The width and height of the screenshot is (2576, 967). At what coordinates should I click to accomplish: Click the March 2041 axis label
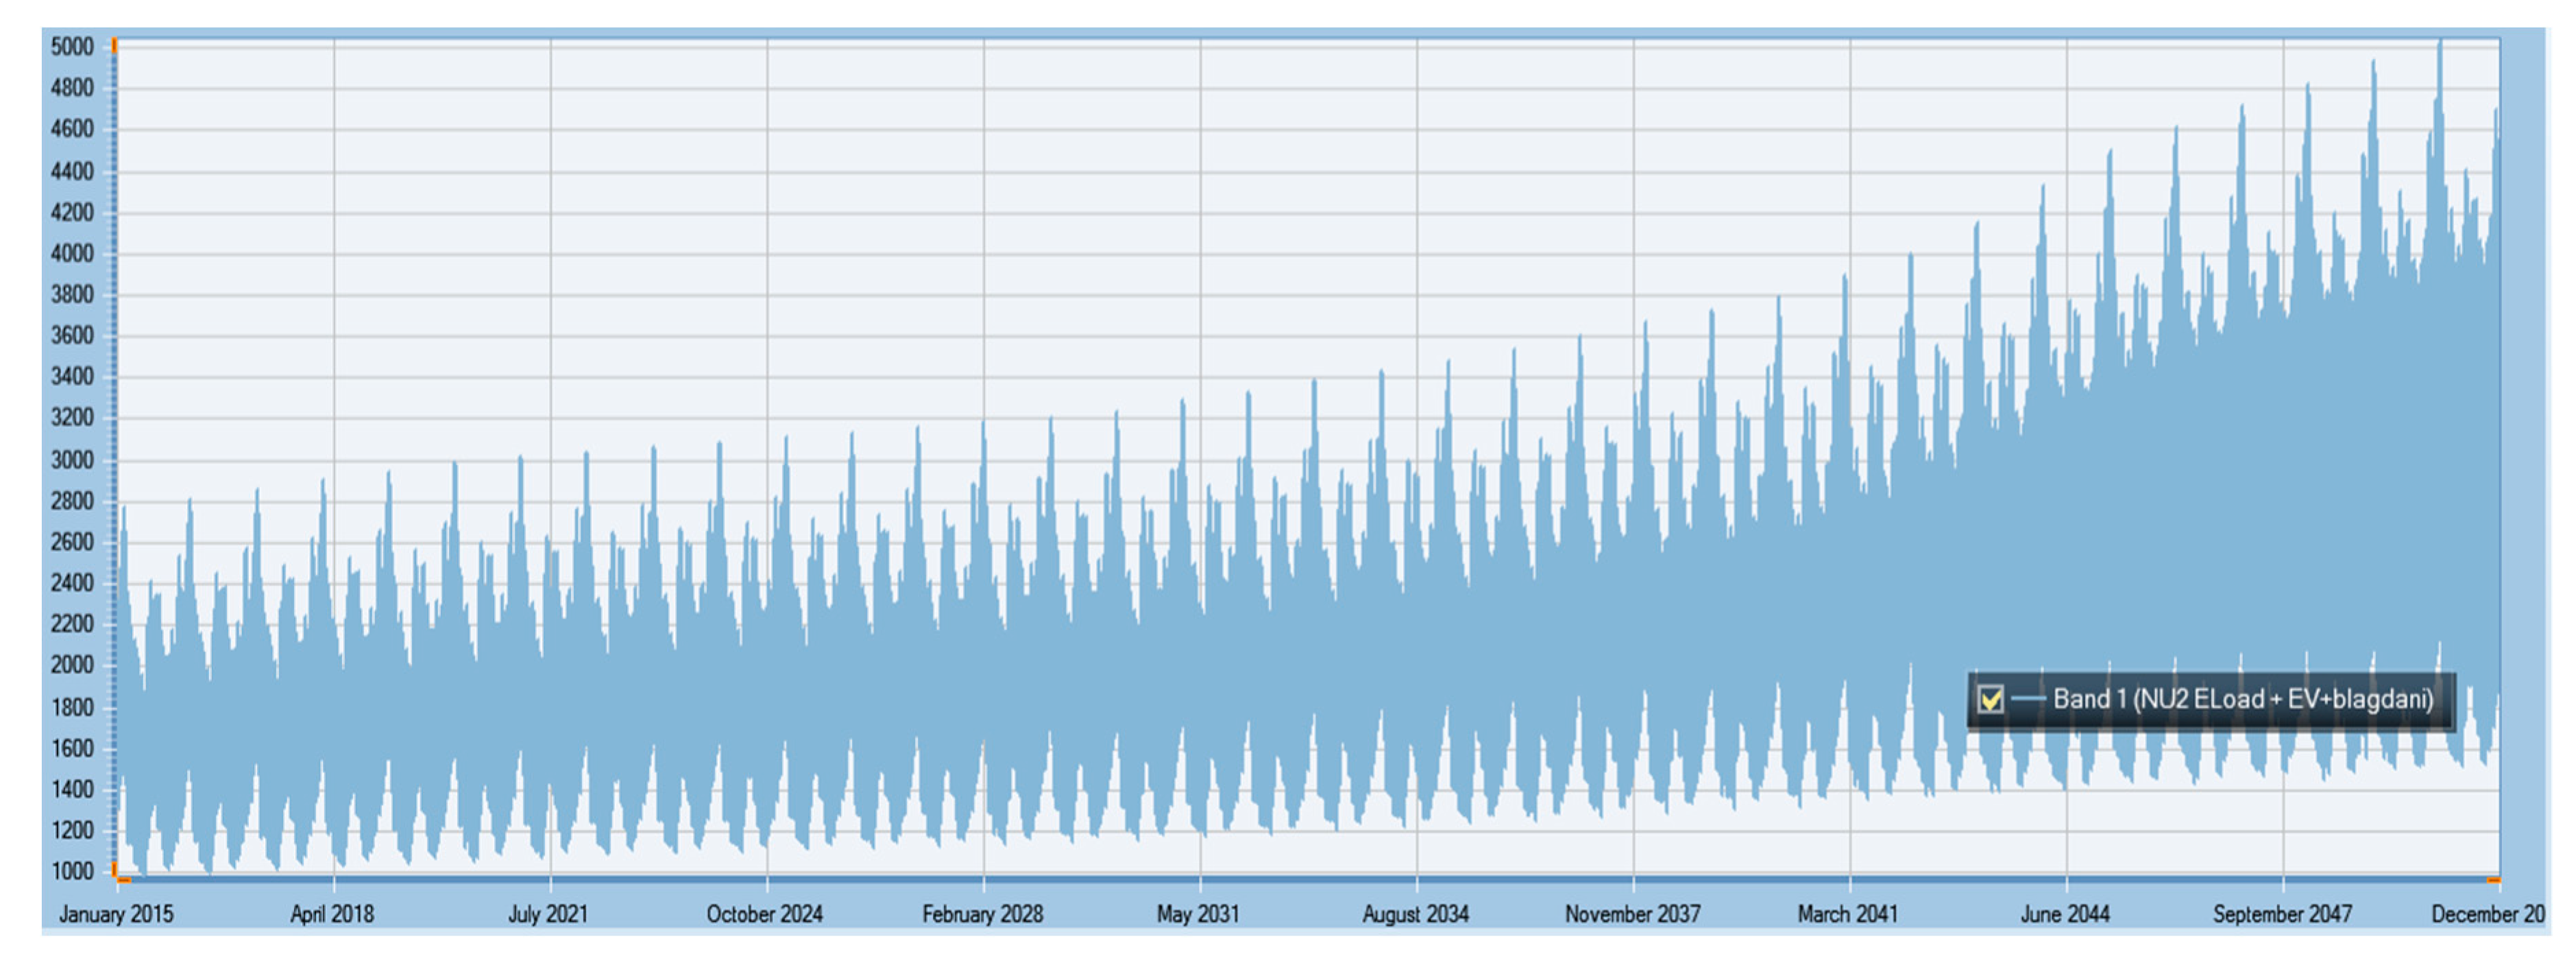coord(1848,914)
